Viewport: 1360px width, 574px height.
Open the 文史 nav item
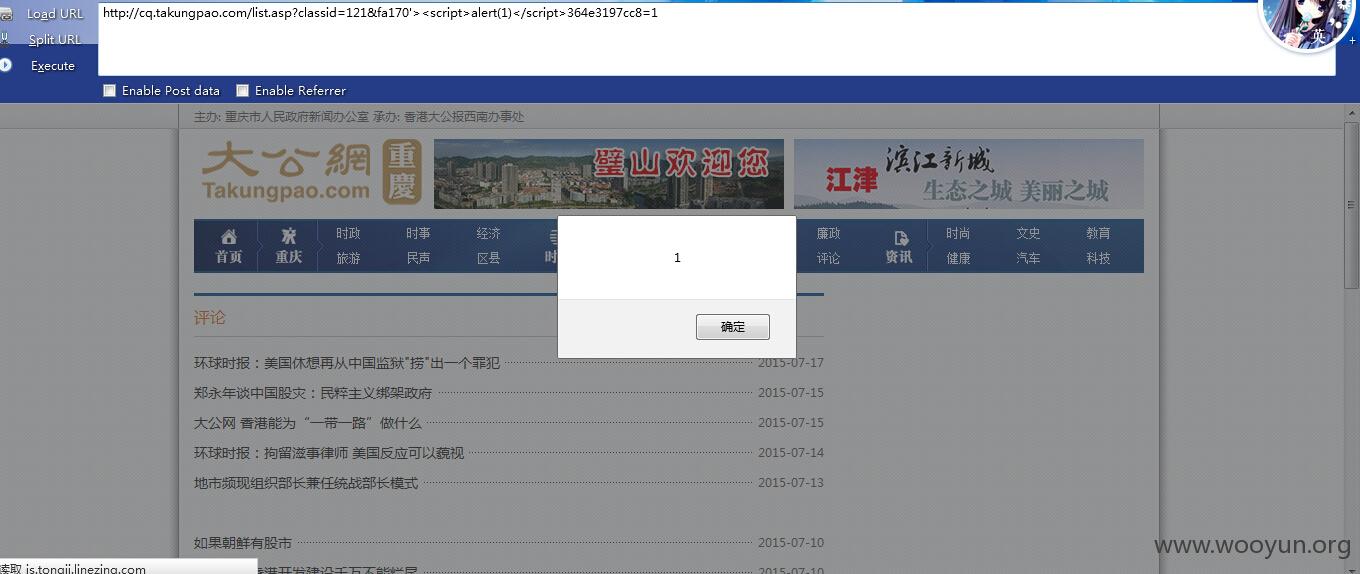tap(1028, 233)
